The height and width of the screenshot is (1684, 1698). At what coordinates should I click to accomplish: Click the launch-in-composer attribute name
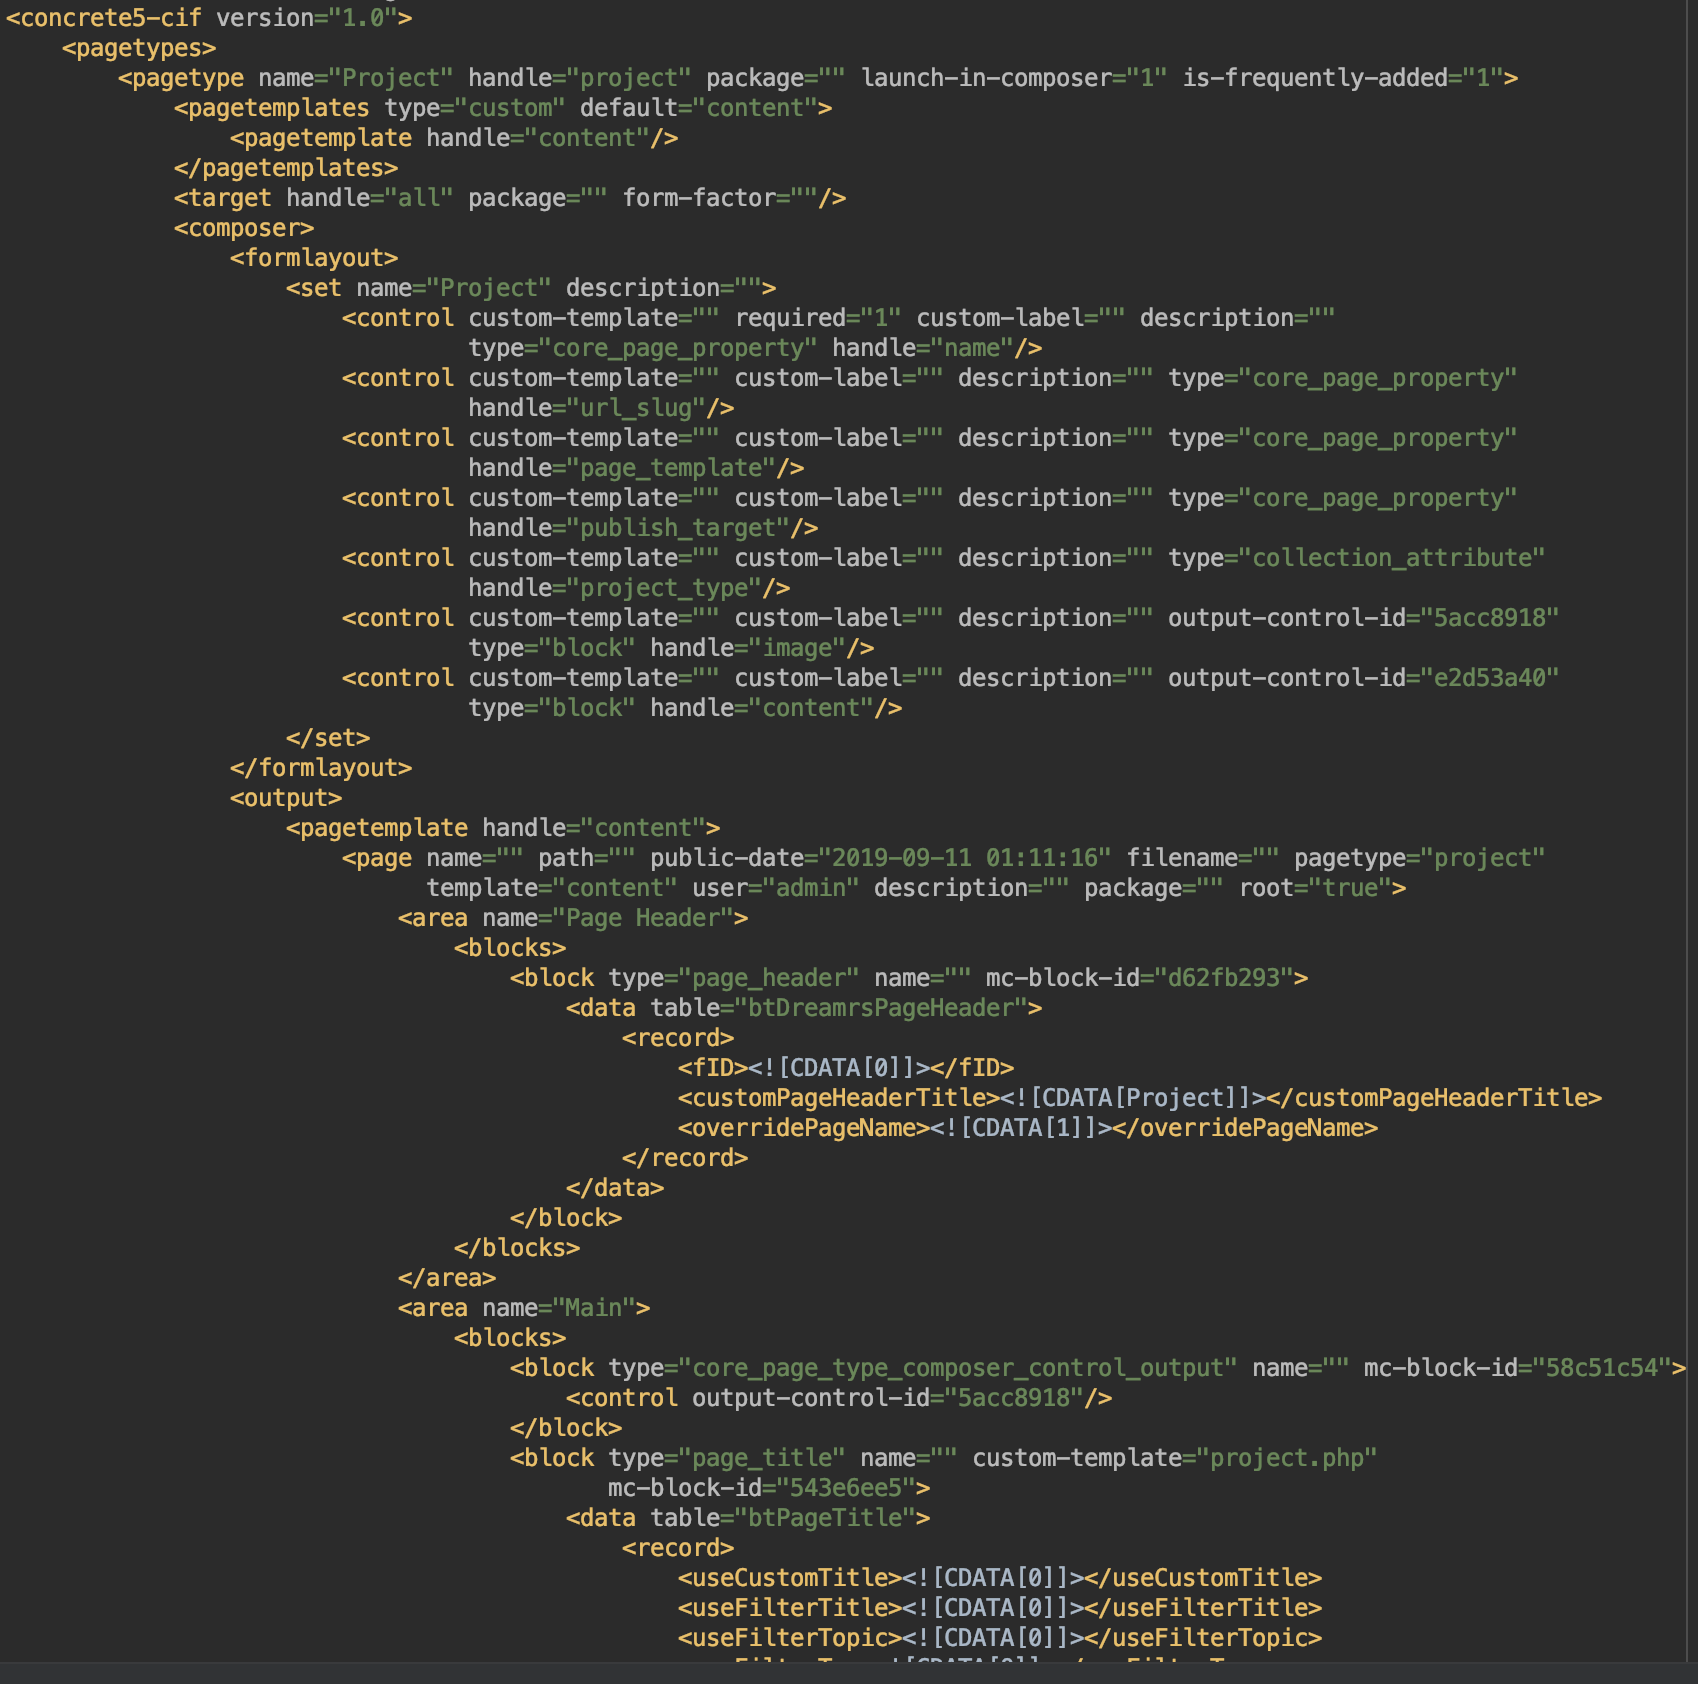pos(986,78)
